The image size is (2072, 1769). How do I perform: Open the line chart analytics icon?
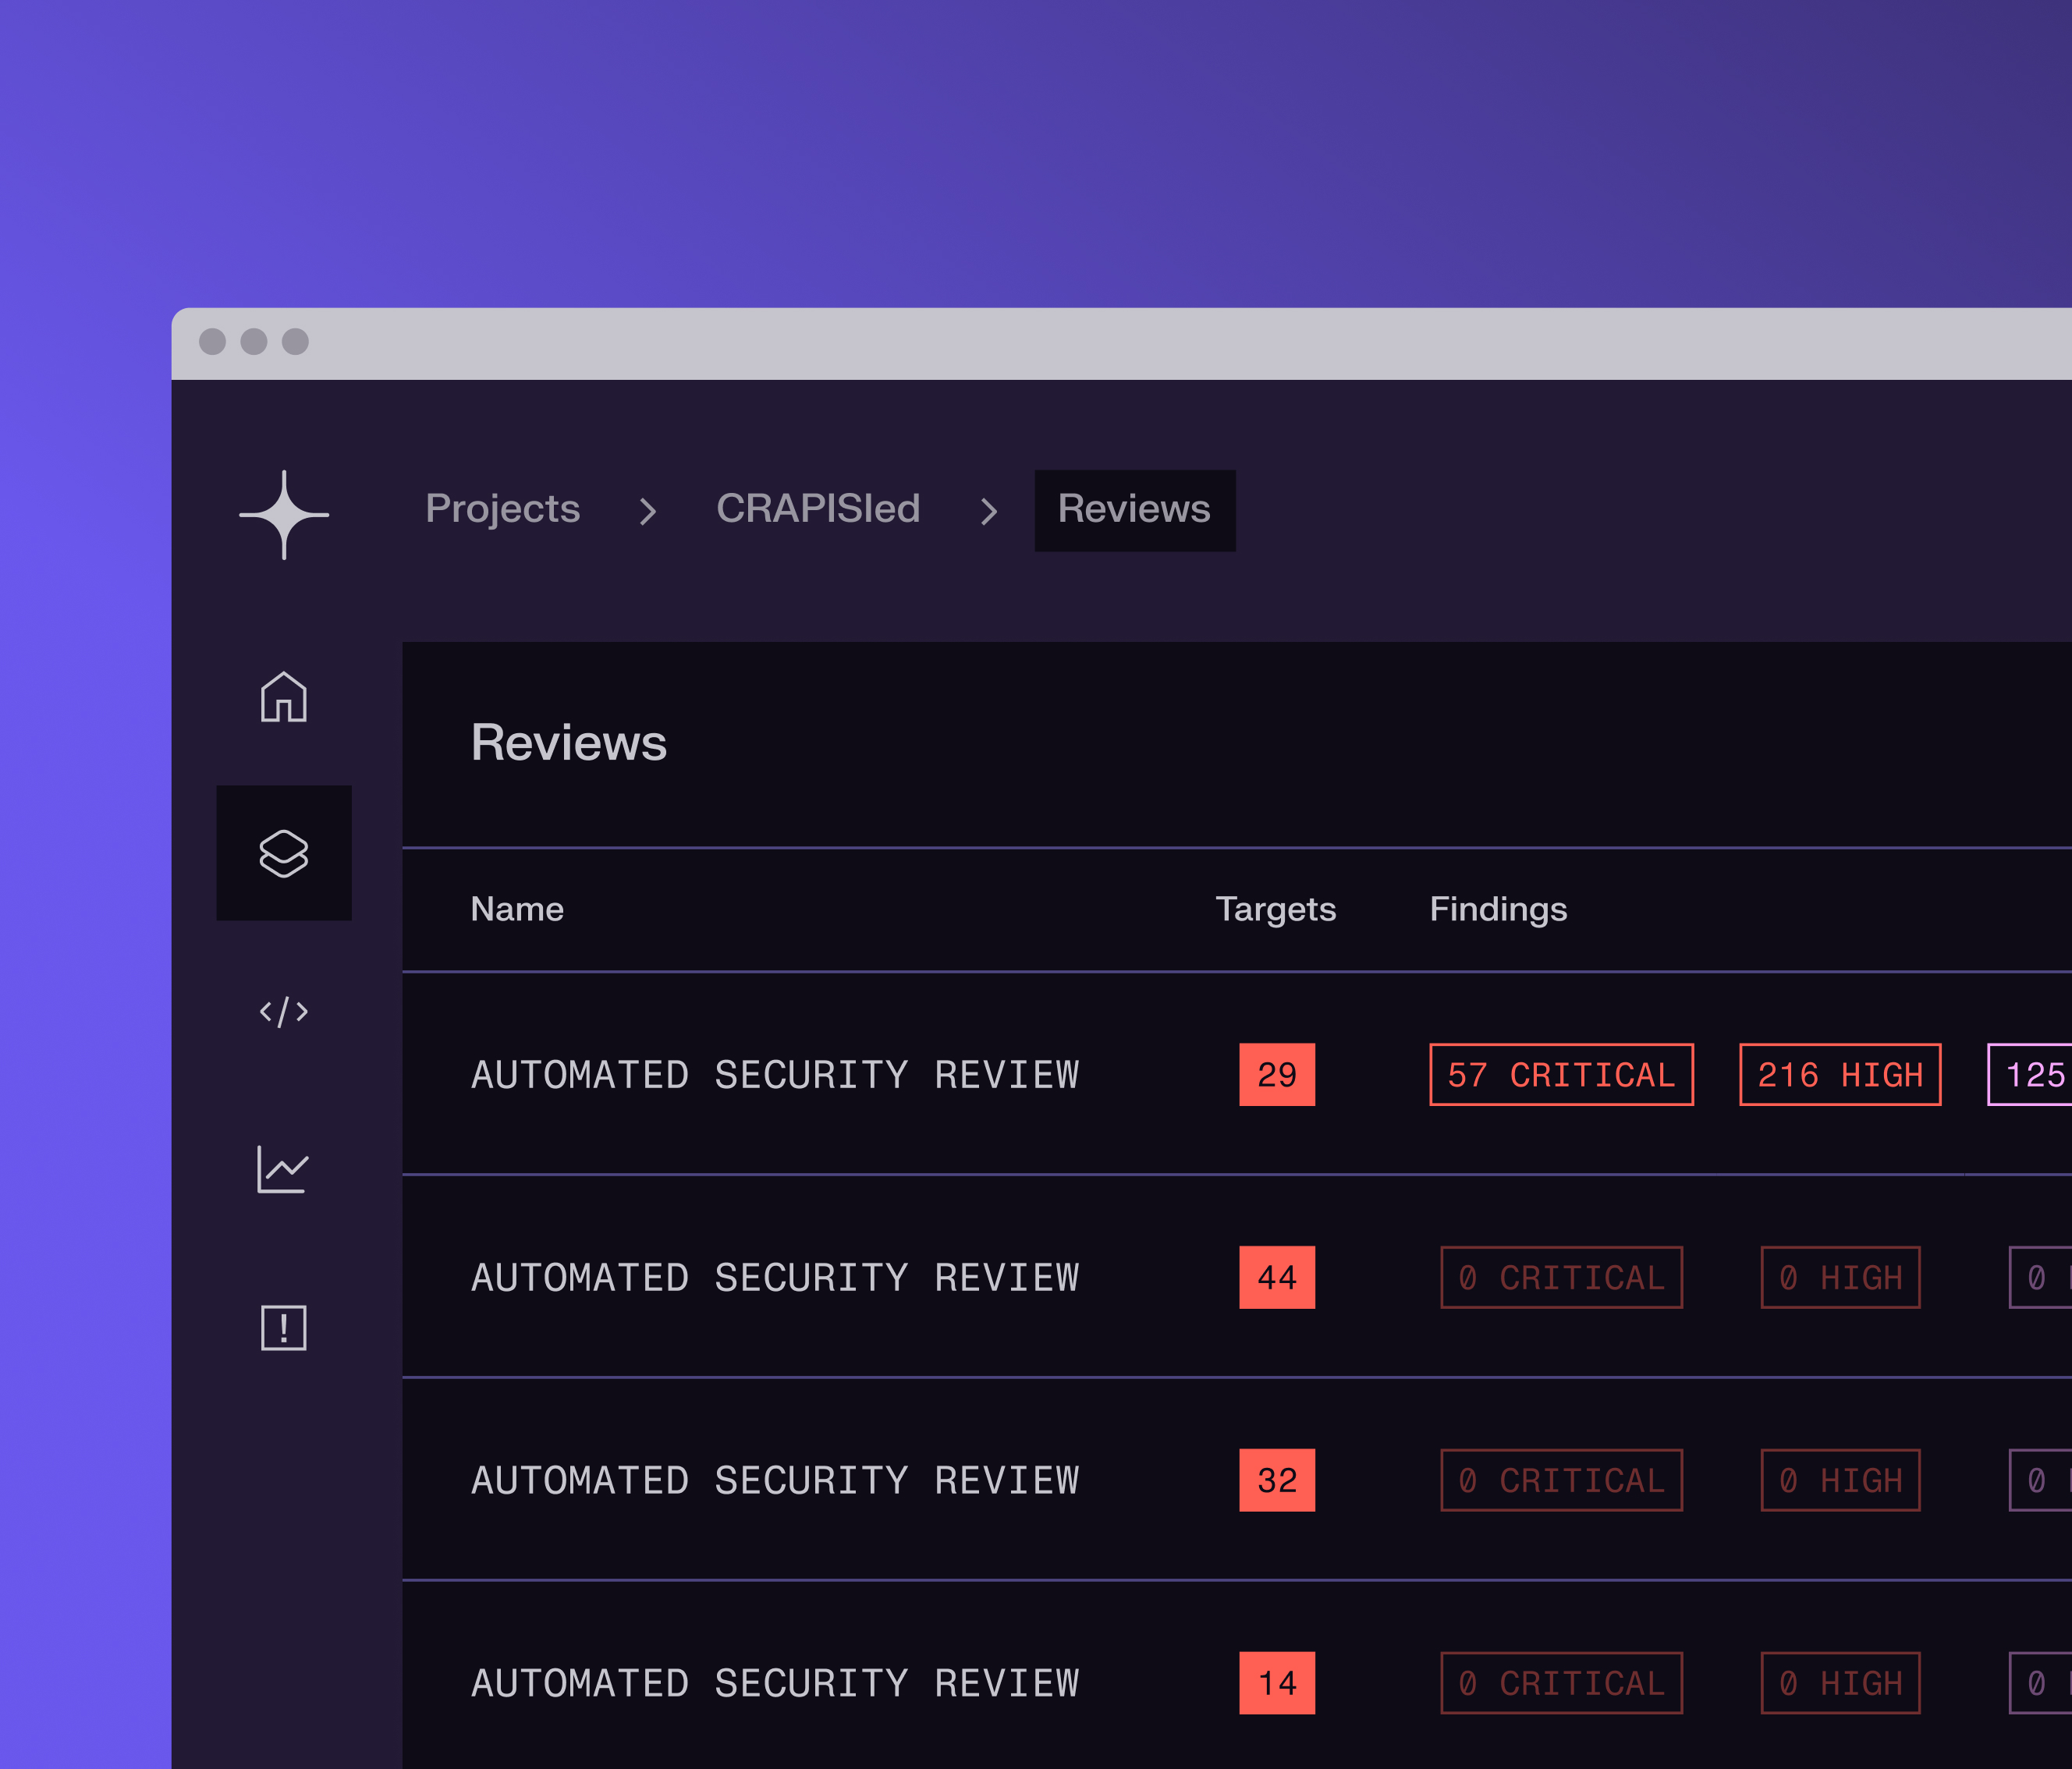(284, 1169)
